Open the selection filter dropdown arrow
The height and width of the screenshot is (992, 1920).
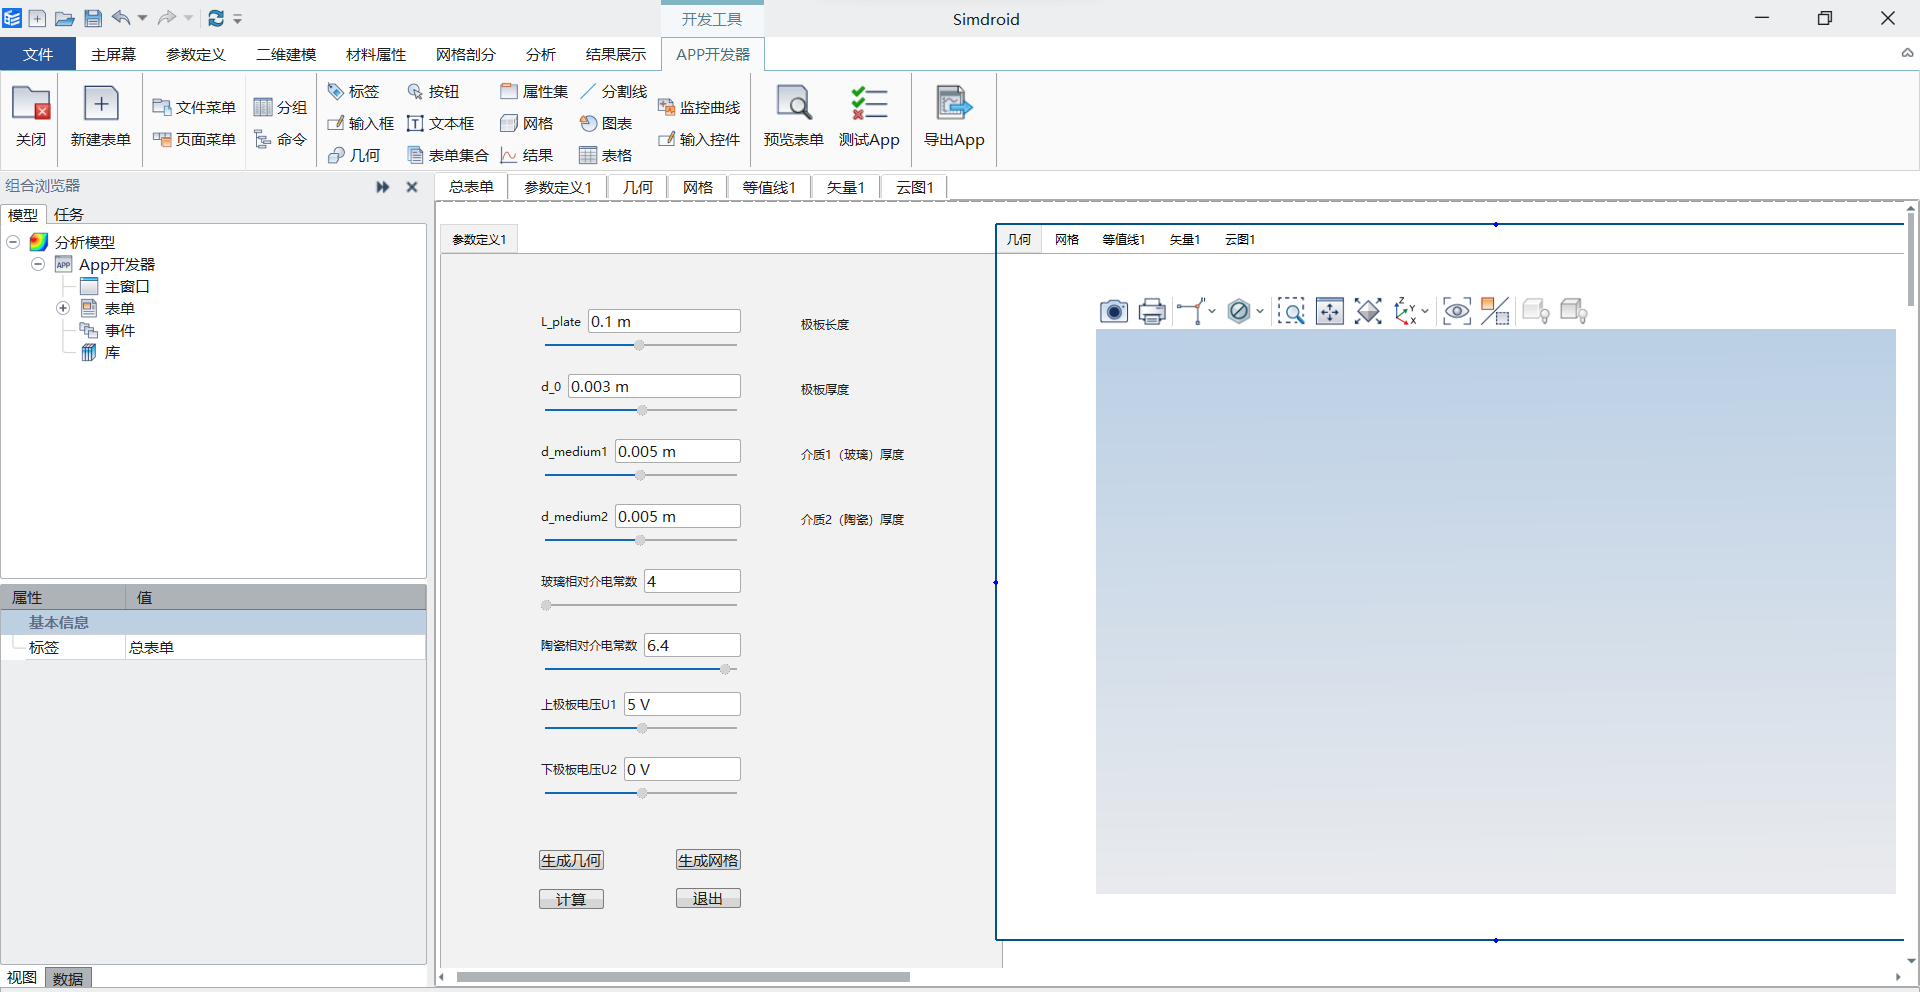tap(1260, 311)
